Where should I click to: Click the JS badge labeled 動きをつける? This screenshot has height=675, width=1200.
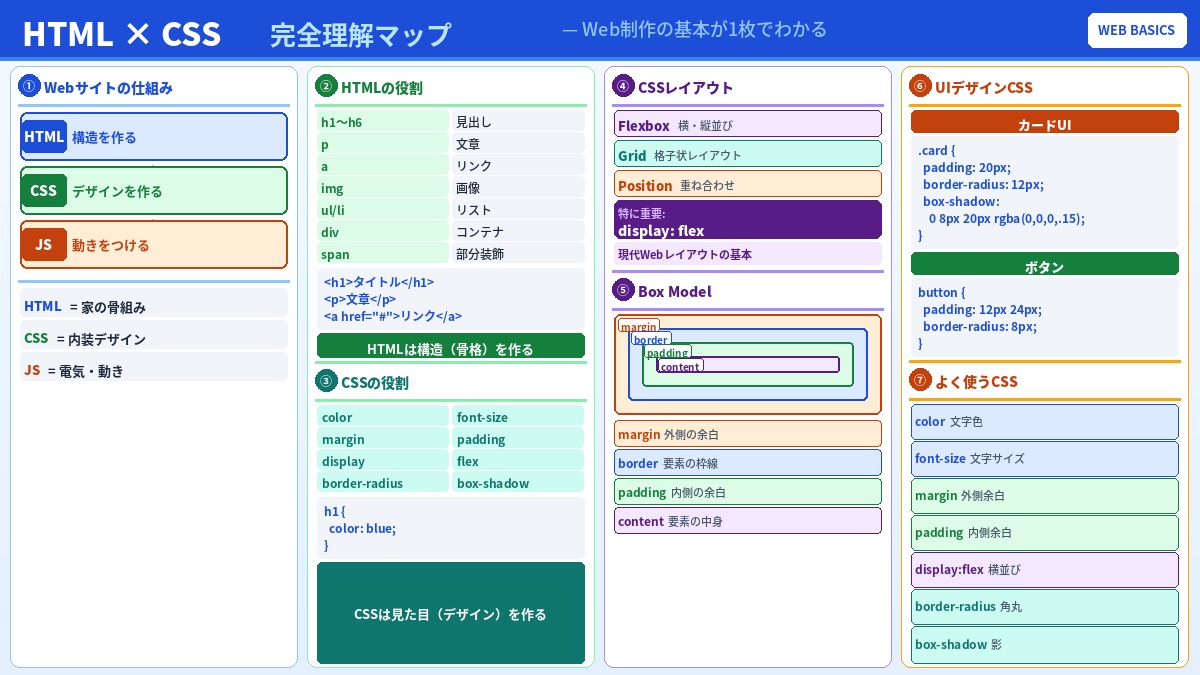pyautogui.click(x=154, y=245)
